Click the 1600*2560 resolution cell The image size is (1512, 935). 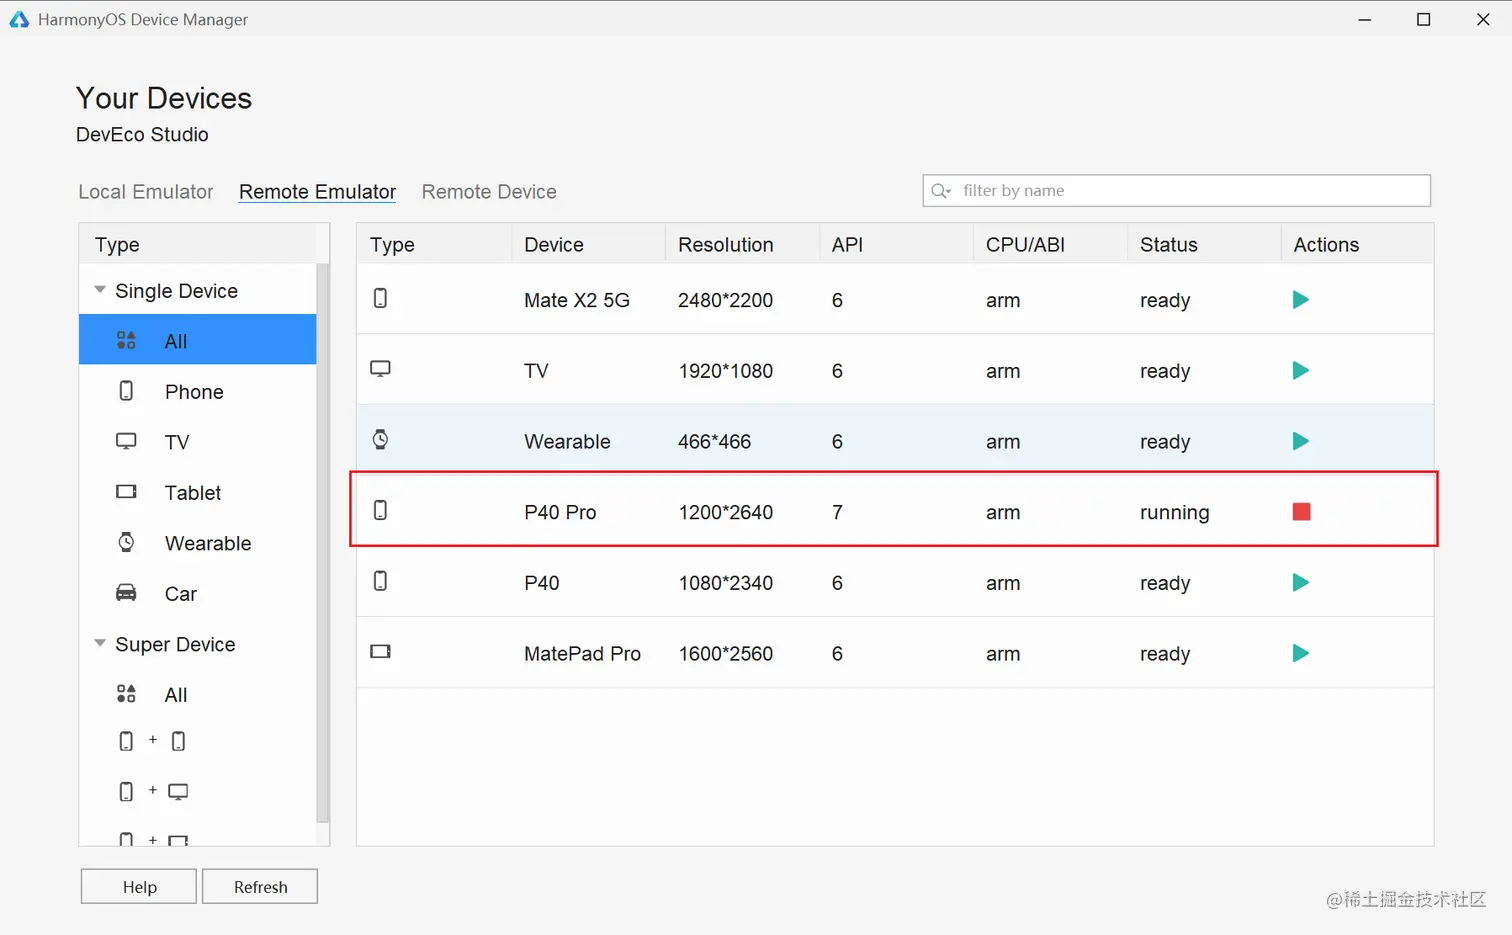point(725,654)
